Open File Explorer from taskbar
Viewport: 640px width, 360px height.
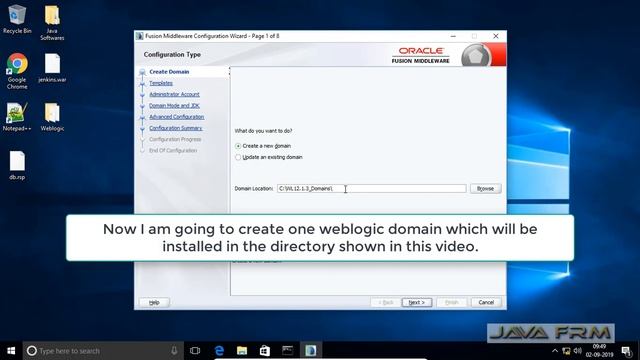pos(242,351)
